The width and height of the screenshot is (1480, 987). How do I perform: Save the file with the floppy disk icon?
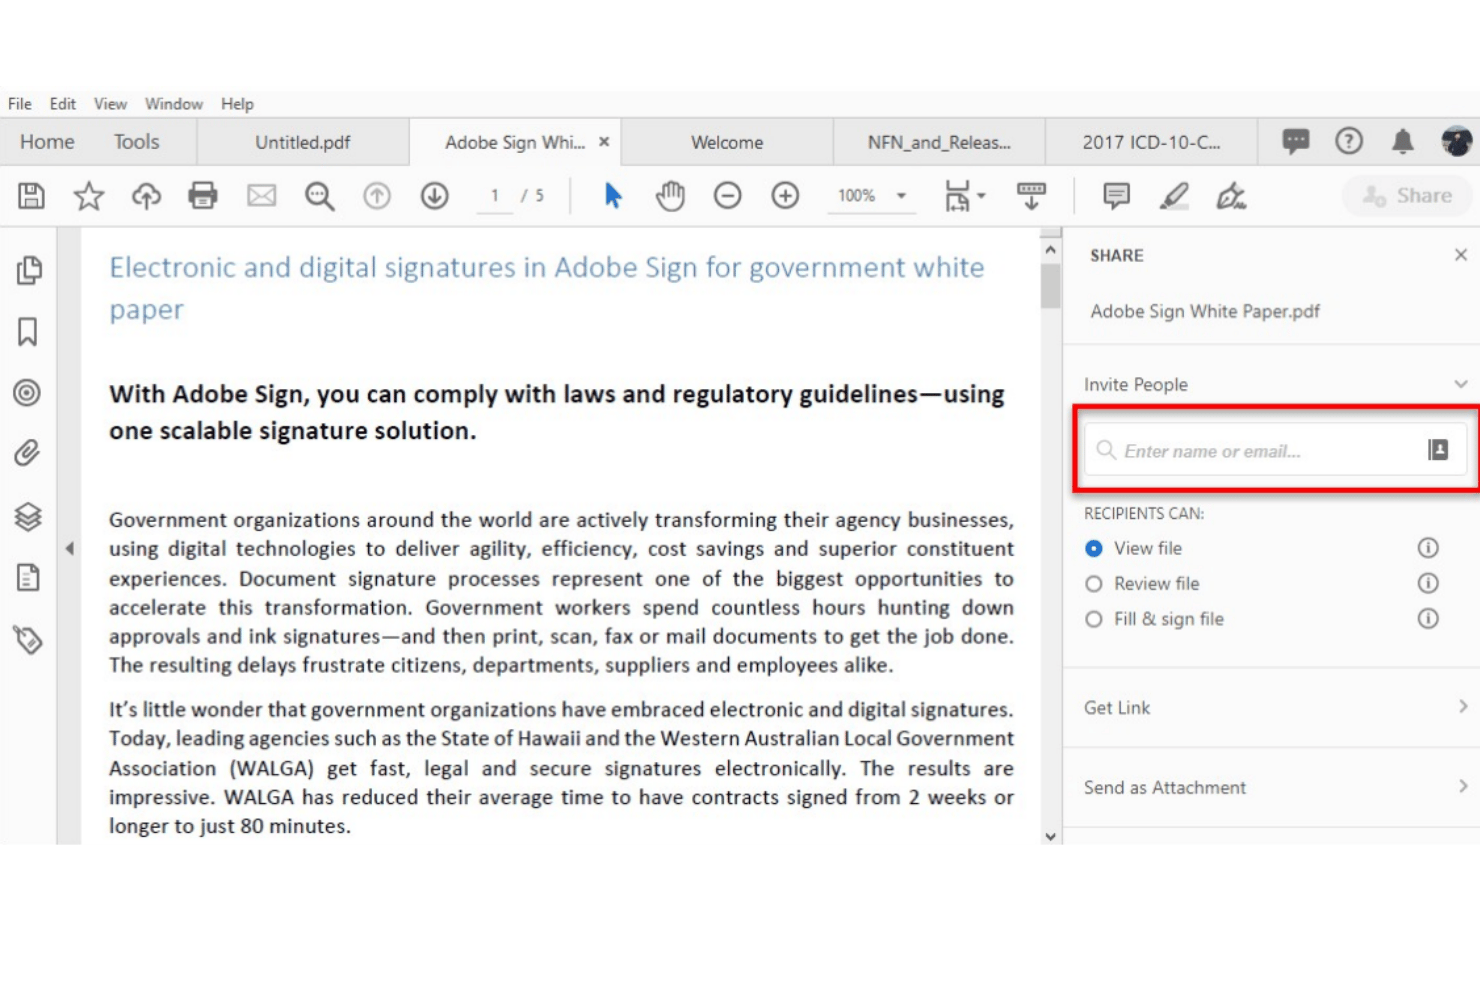[31, 196]
